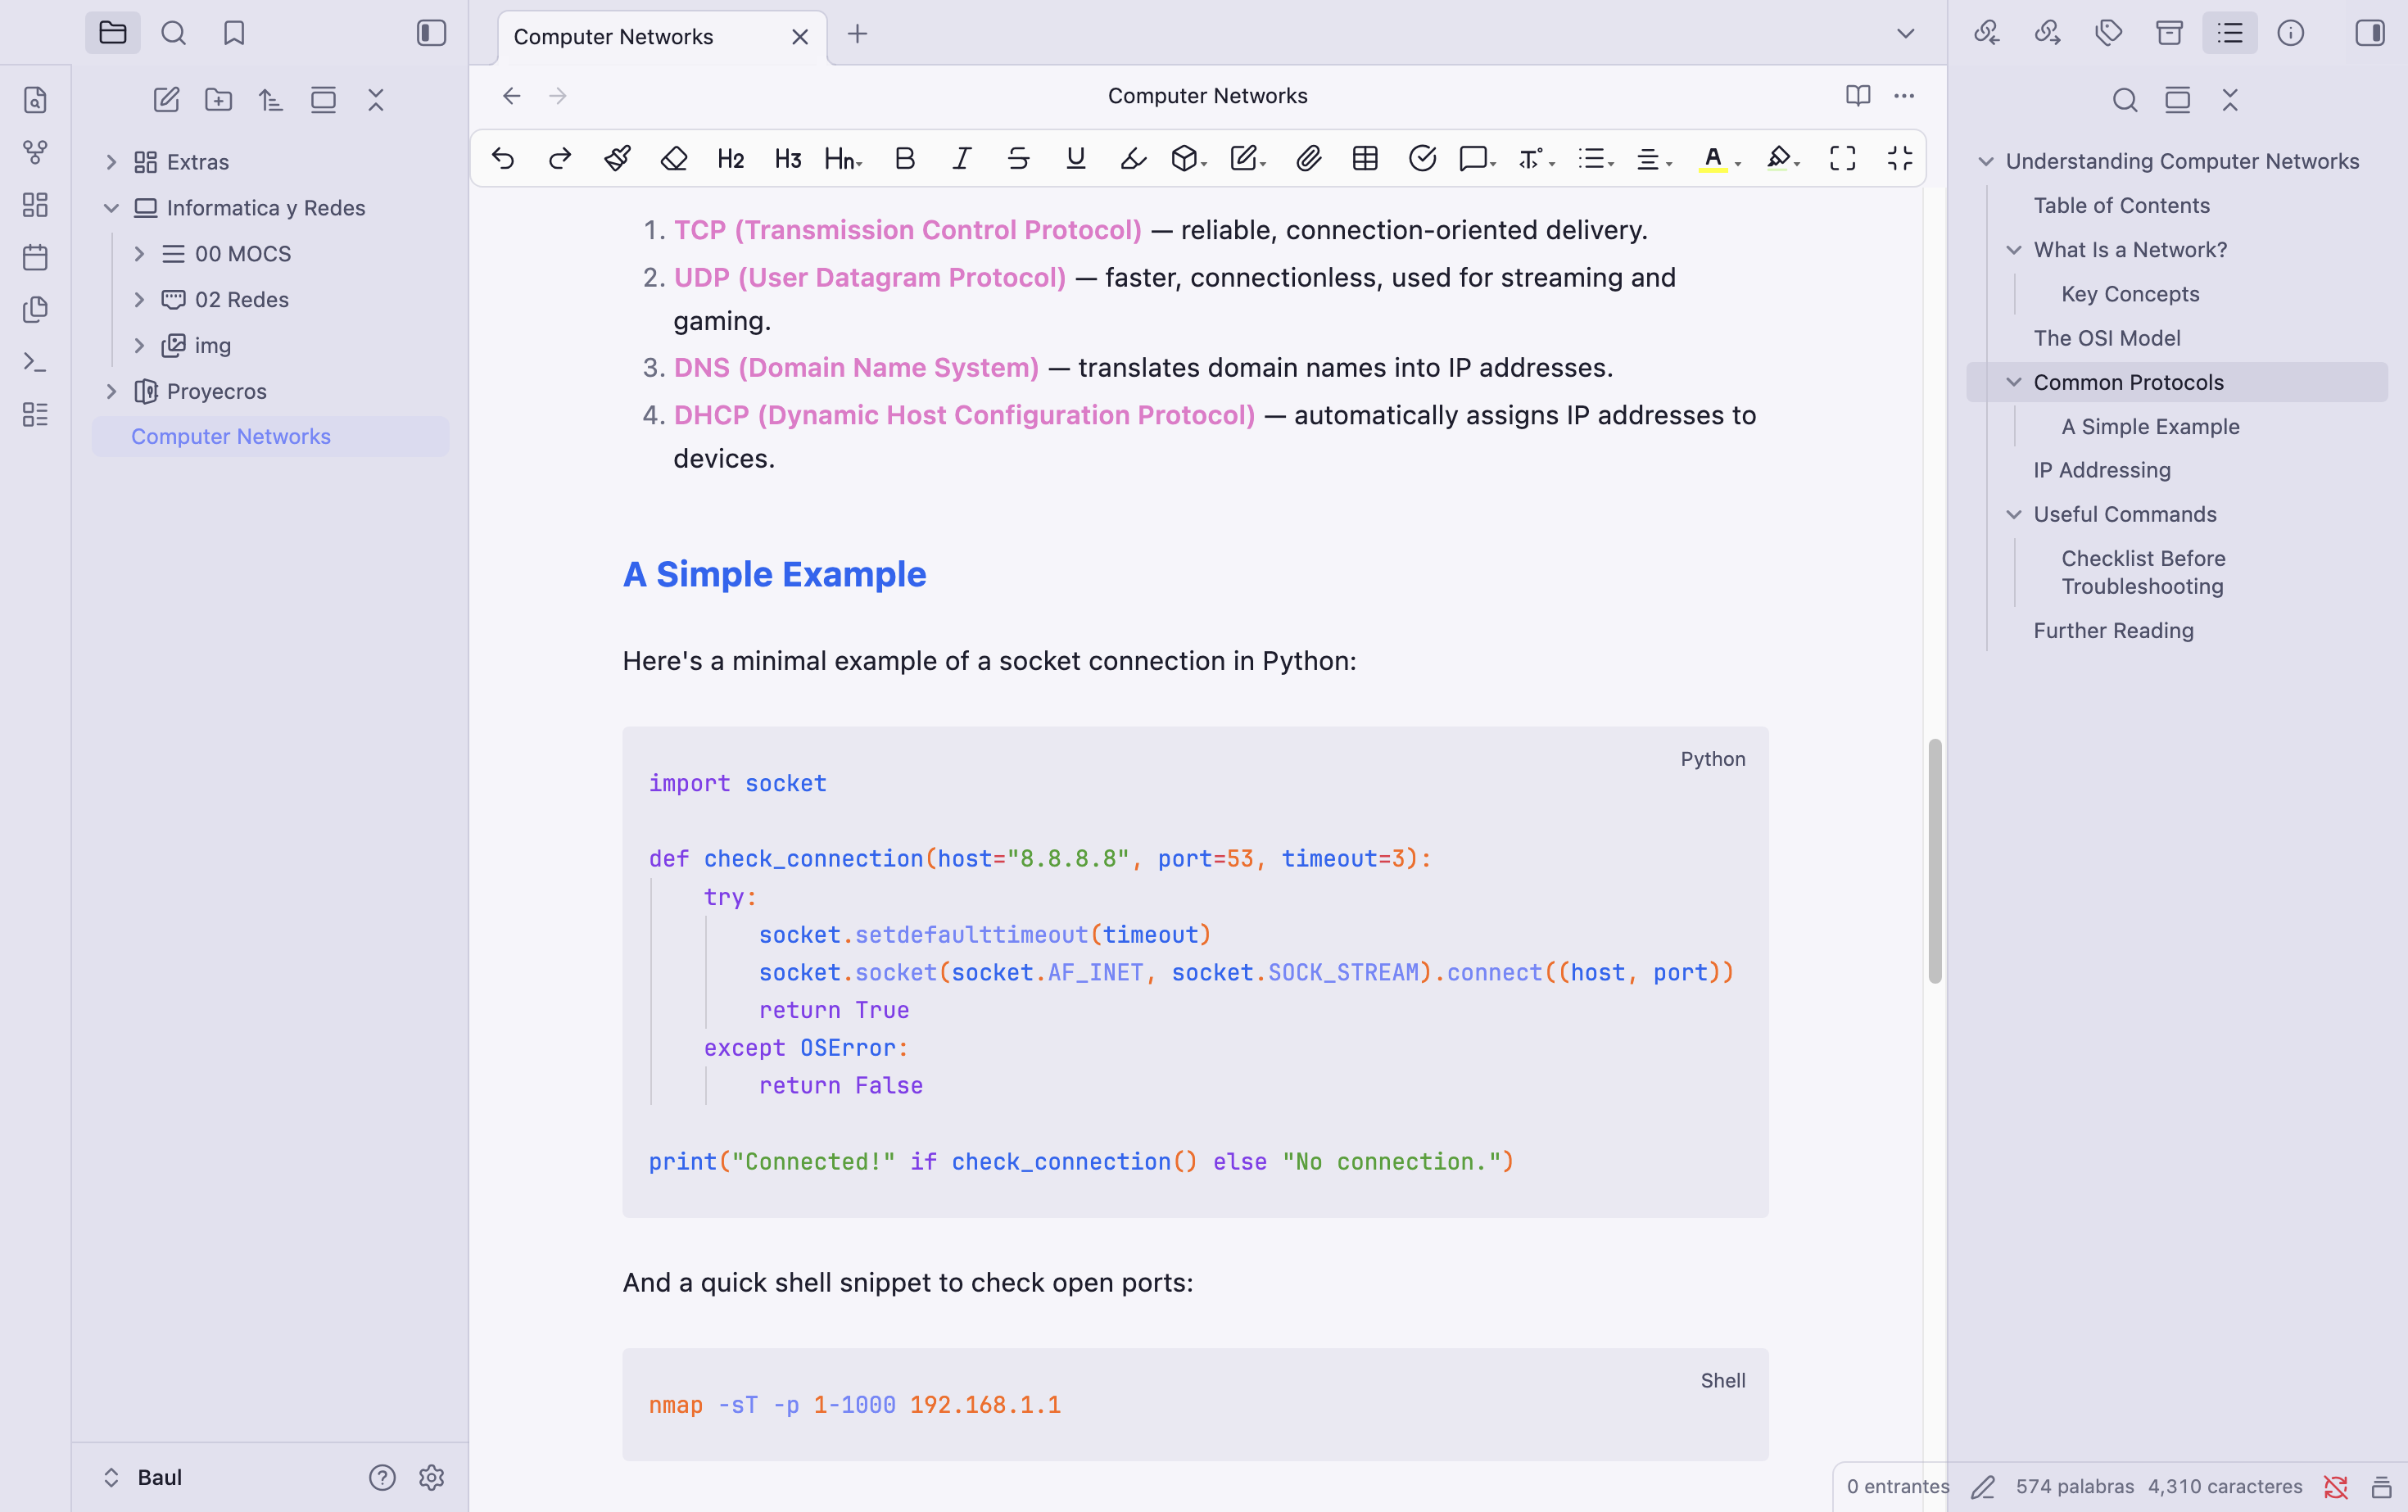Open settings gear in sidebar footer

431,1477
